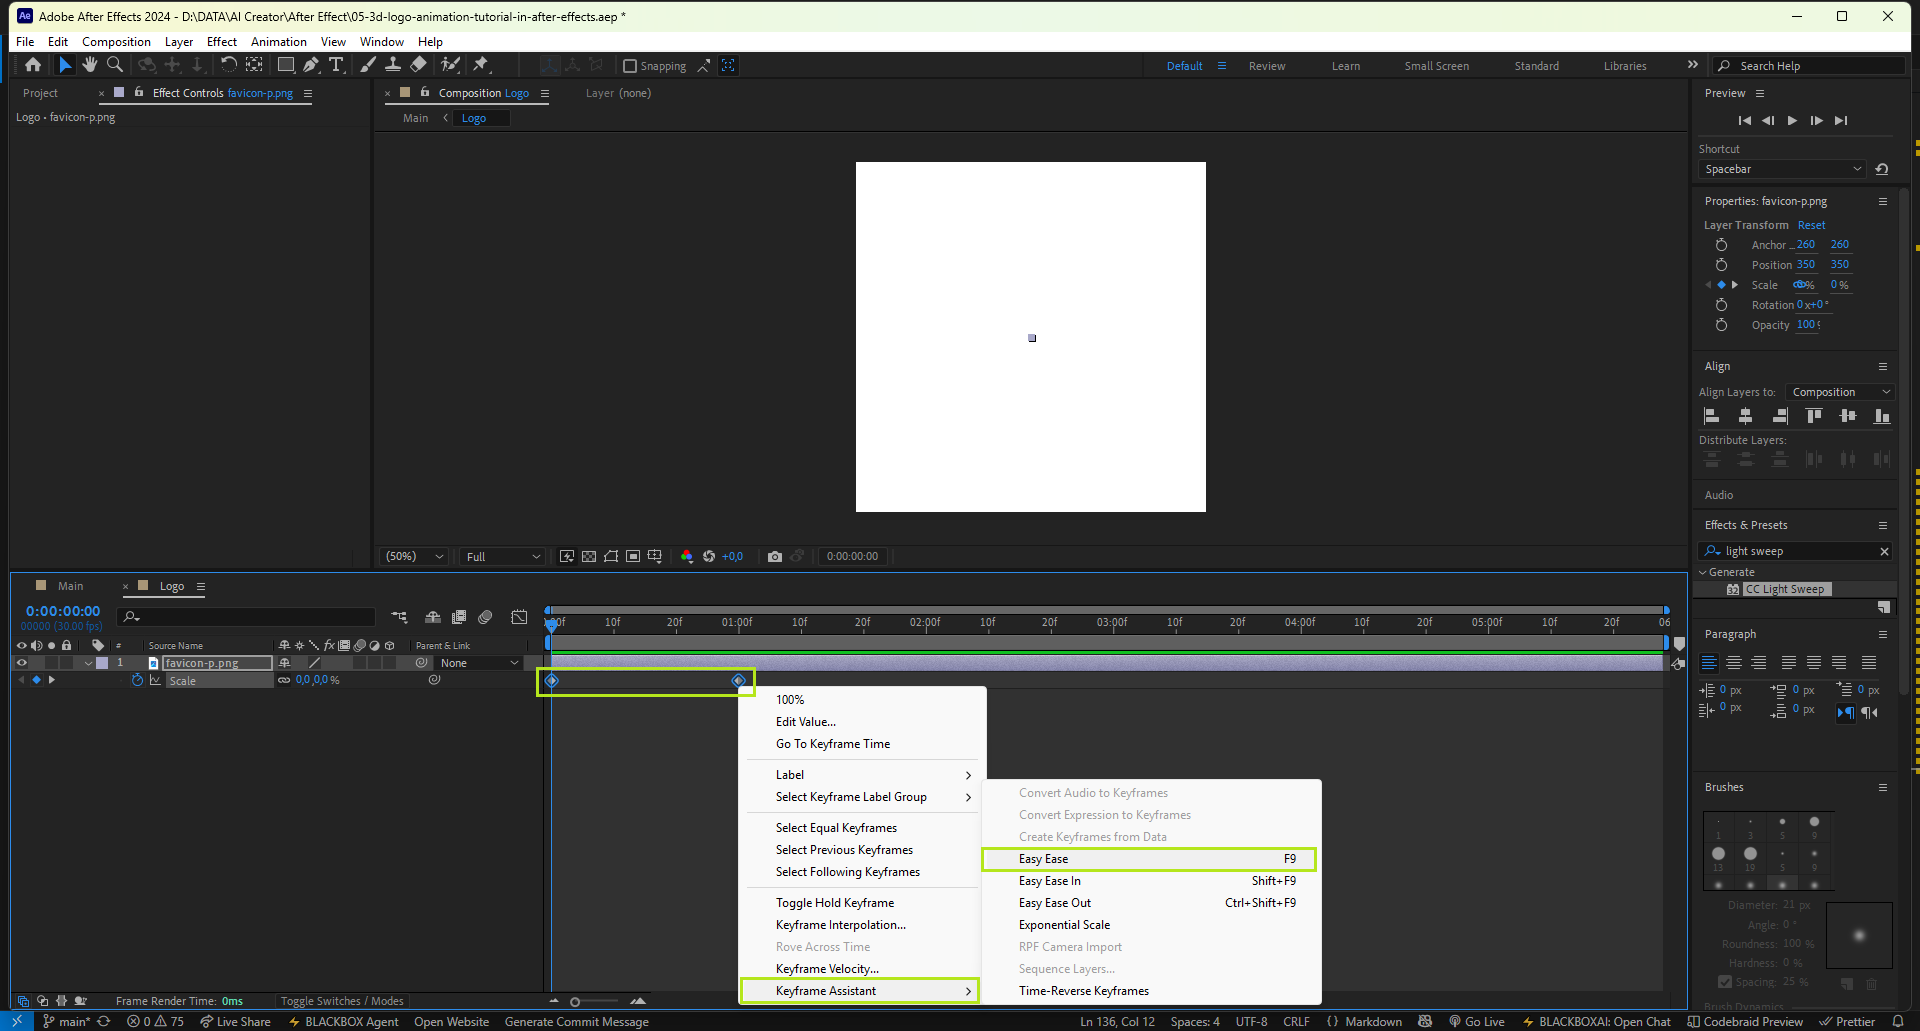Choose the Type tool
Image resolution: width=1920 pixels, height=1031 pixels.
coord(336,65)
